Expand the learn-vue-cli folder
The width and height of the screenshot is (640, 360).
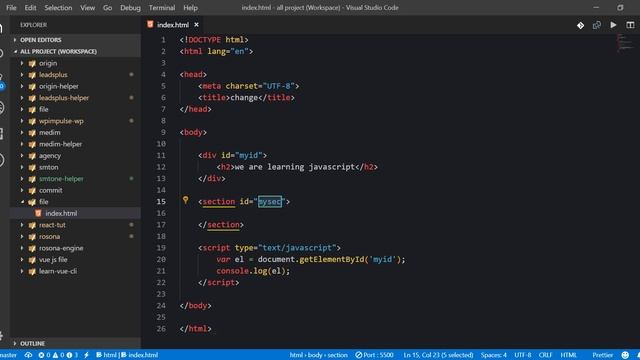tap(76, 271)
